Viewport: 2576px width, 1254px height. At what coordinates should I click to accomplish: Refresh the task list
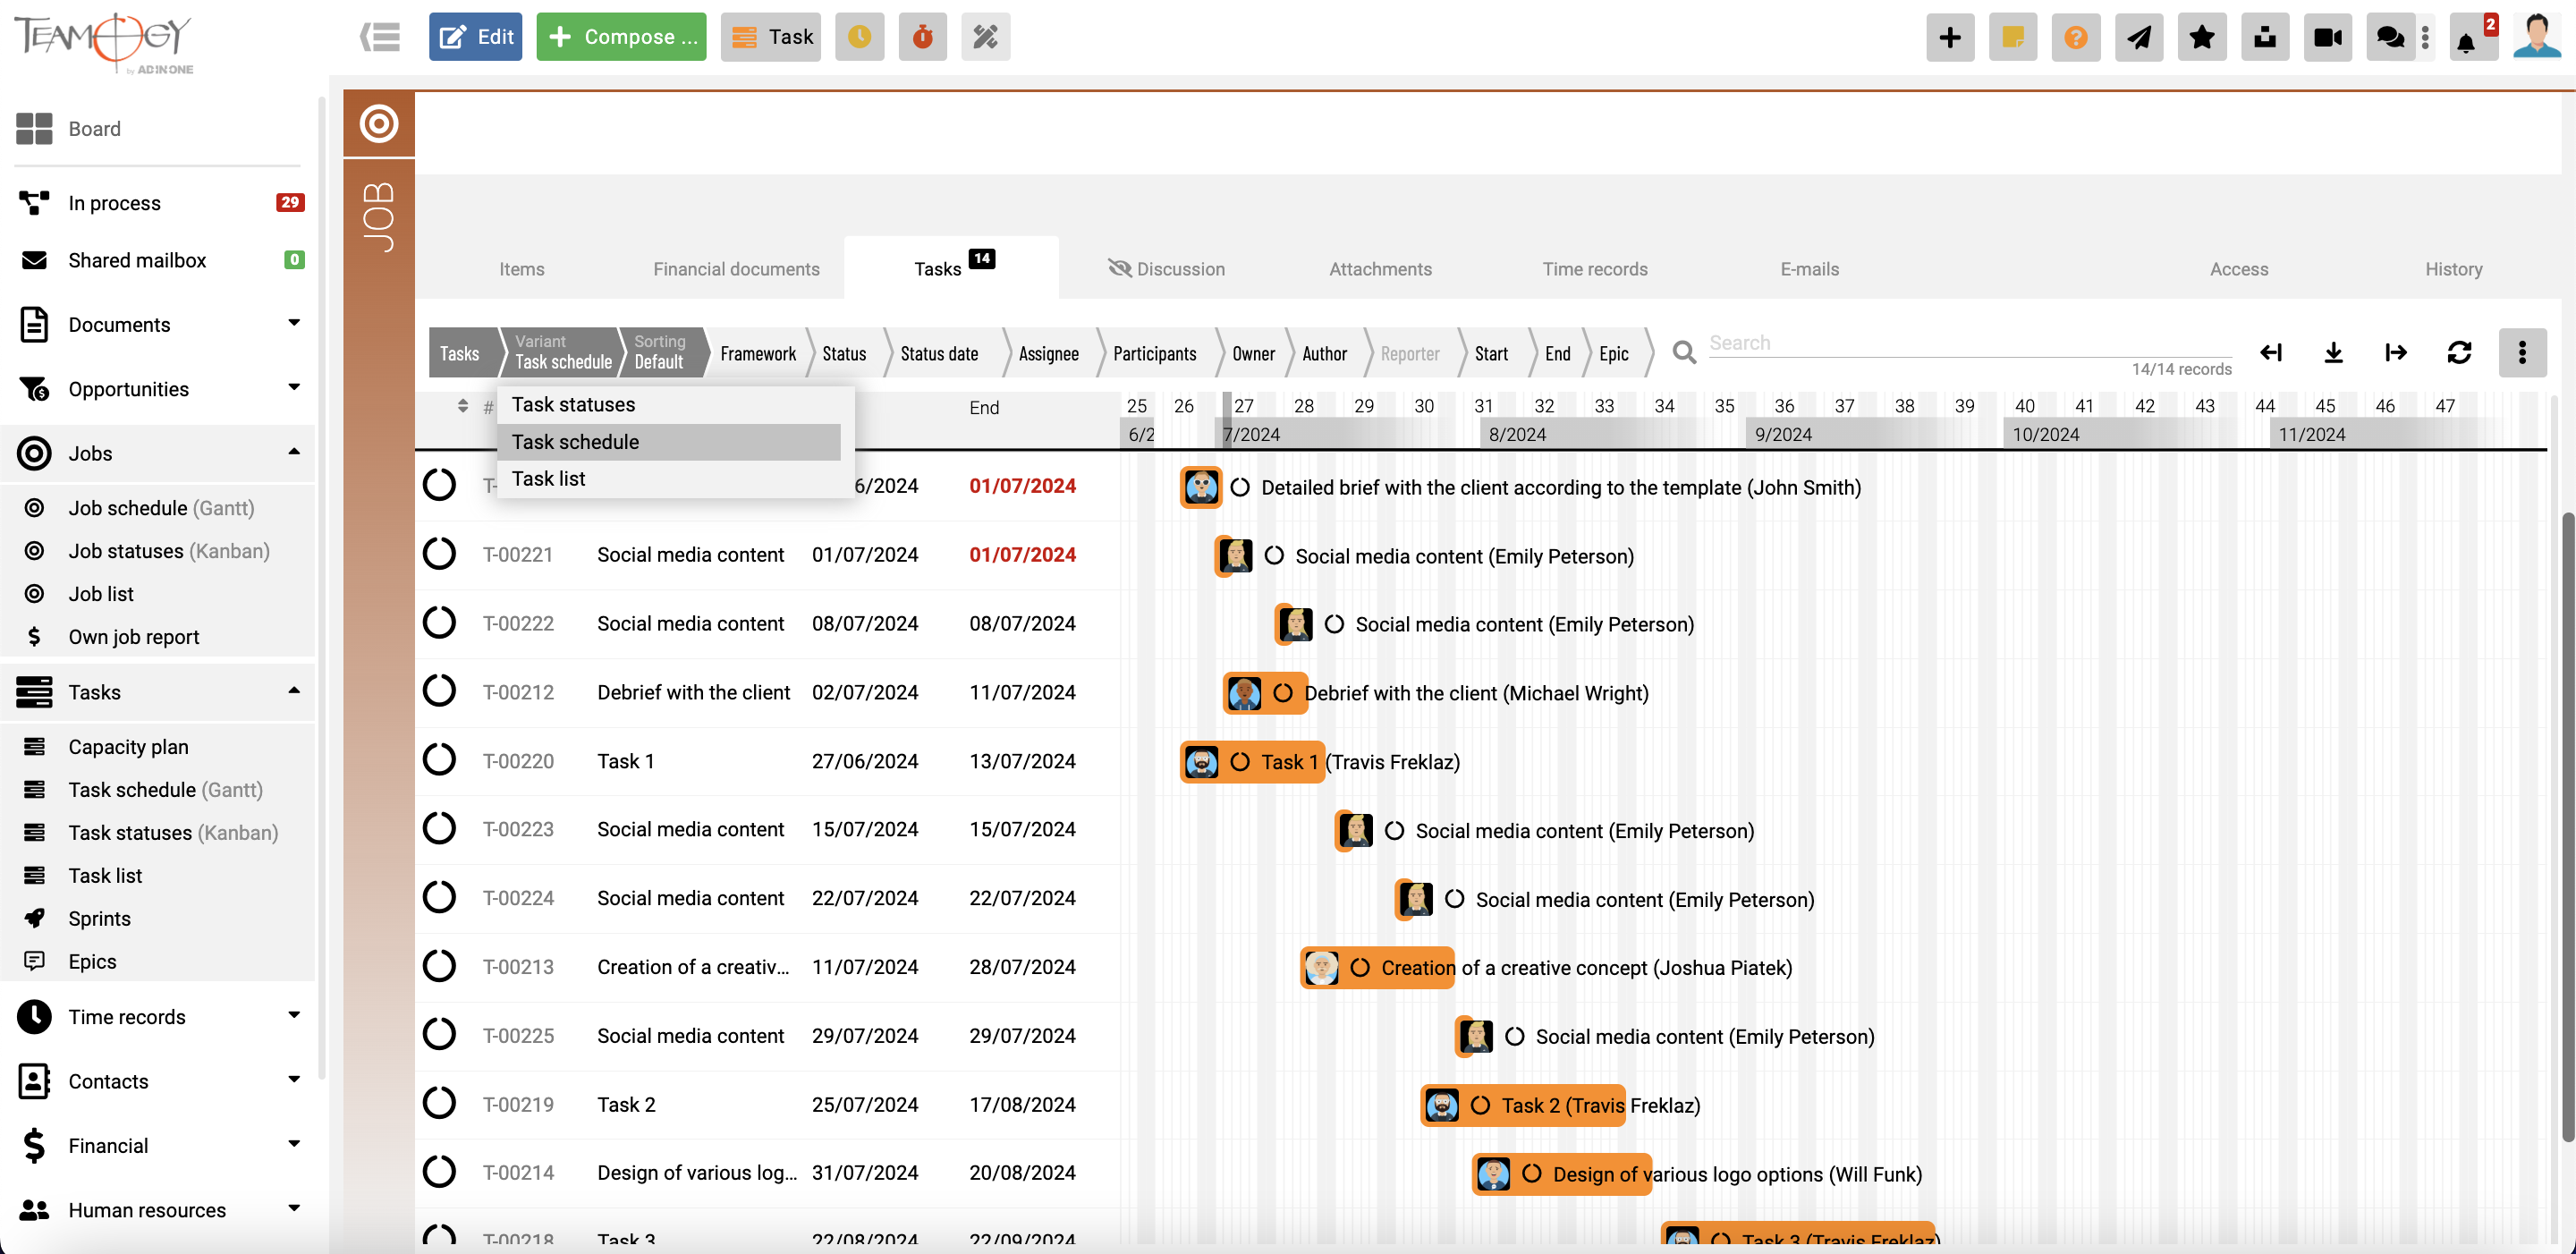[2459, 352]
